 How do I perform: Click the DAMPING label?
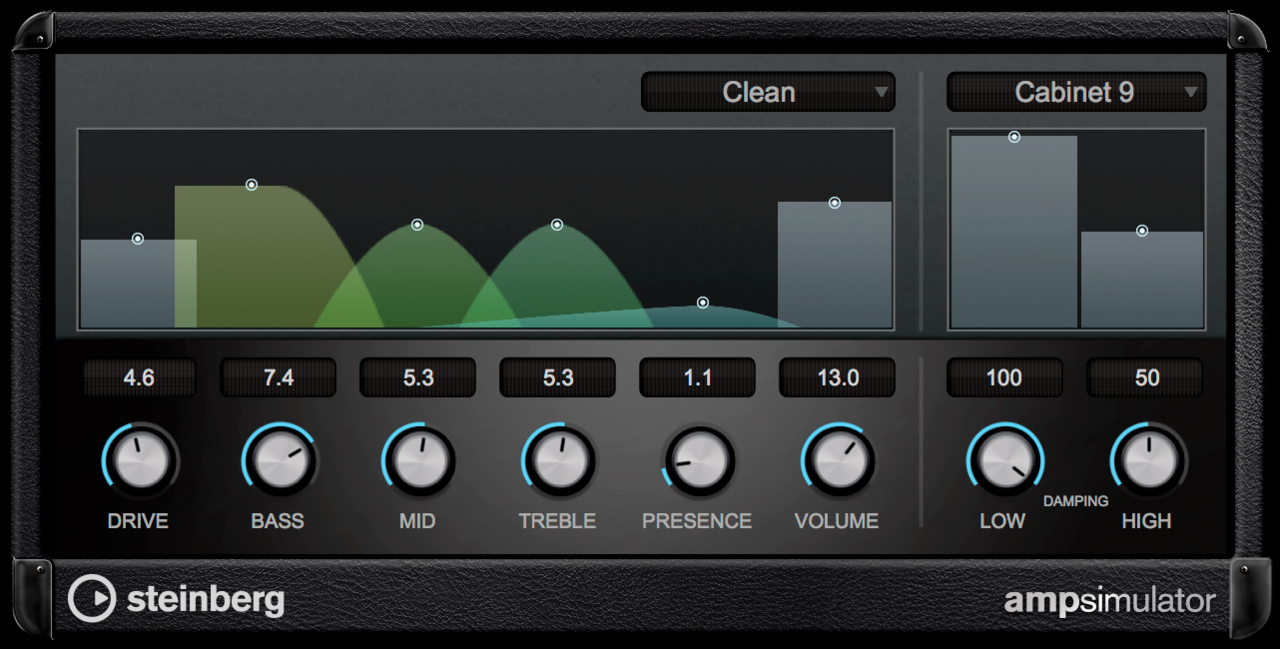pyautogui.click(x=1076, y=501)
